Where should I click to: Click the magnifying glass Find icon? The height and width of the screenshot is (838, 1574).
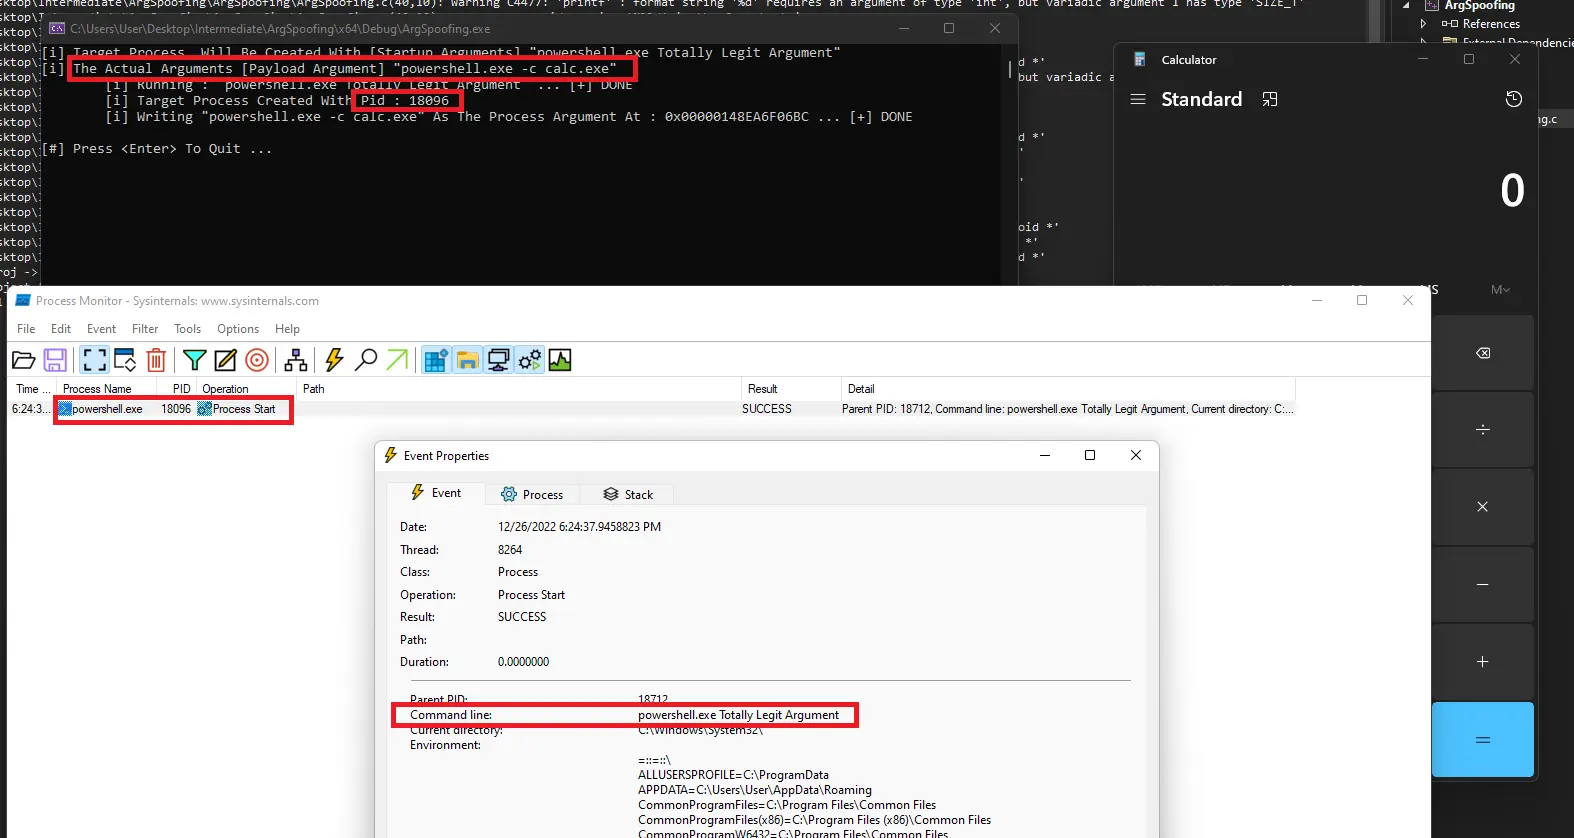coord(367,360)
